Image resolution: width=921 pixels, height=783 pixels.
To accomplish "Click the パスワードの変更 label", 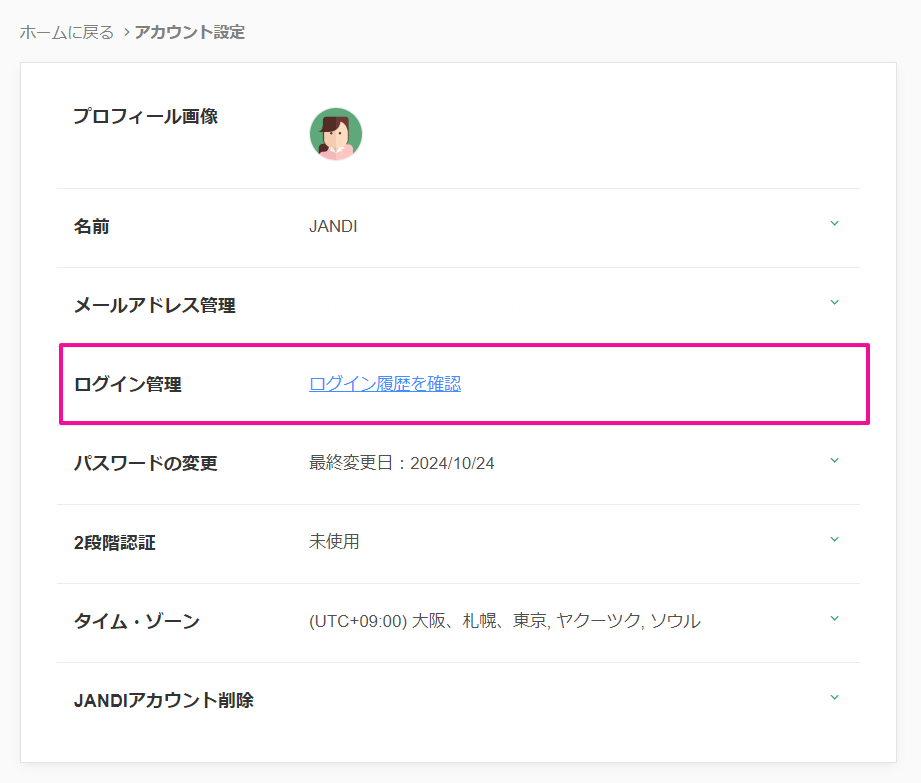I will 146,464.
